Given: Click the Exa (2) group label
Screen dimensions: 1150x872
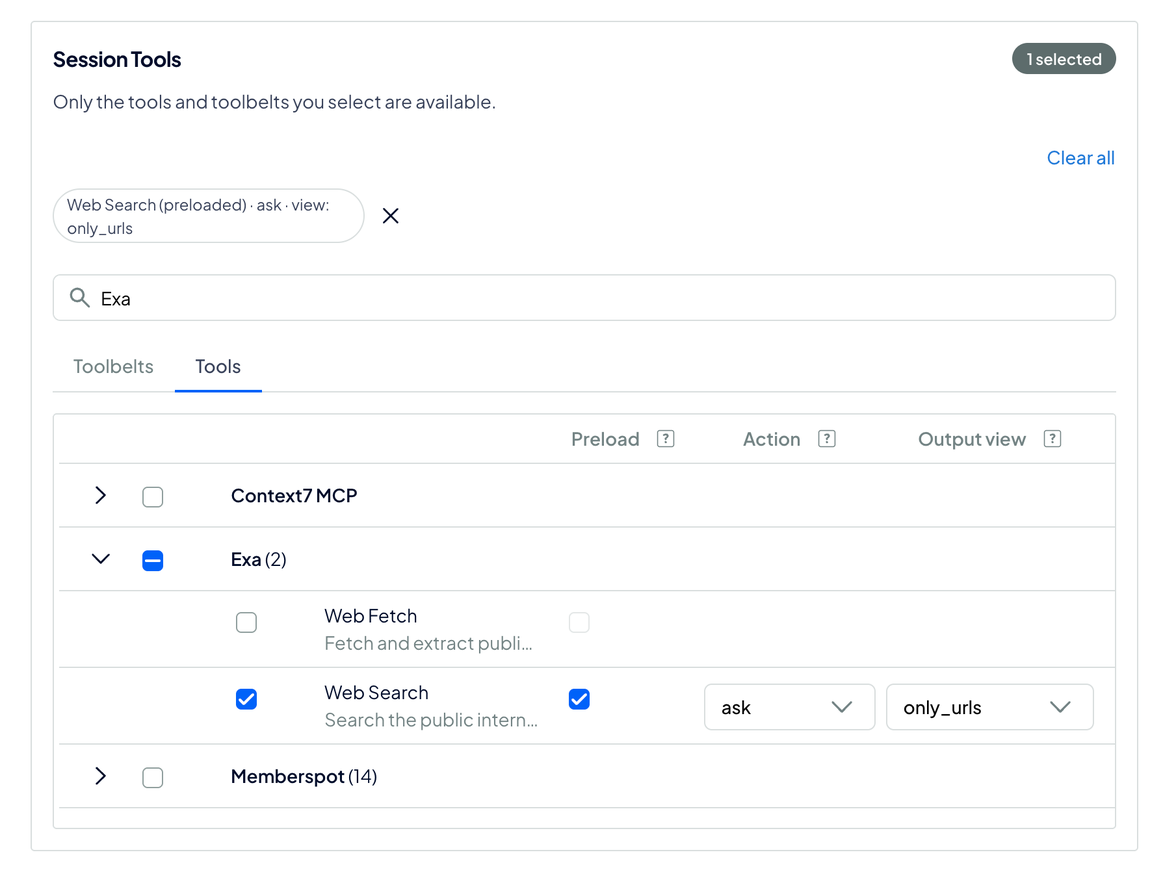Looking at the screenshot, I should tap(258, 560).
